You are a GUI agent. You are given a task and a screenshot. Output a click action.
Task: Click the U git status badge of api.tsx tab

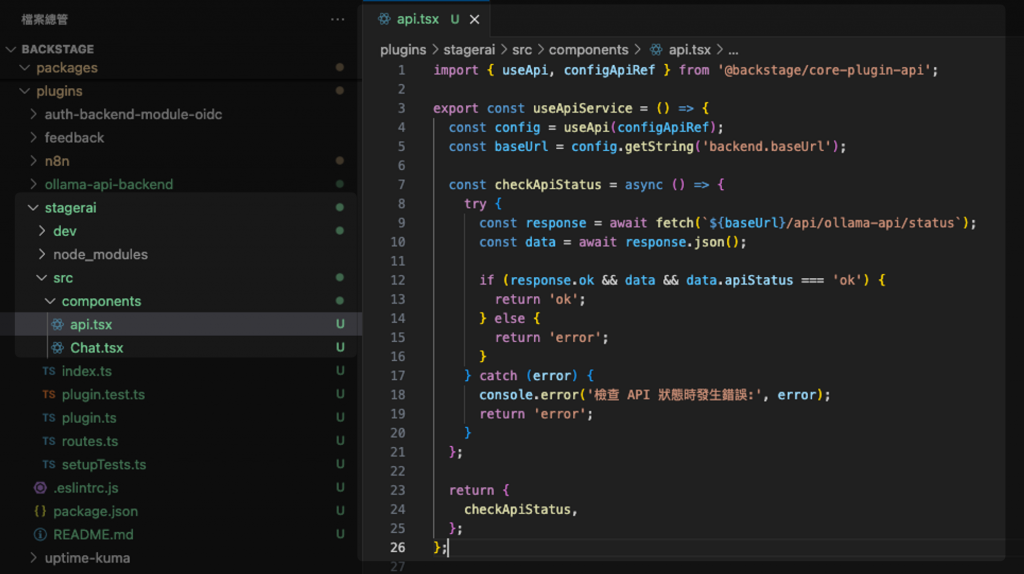click(x=455, y=20)
